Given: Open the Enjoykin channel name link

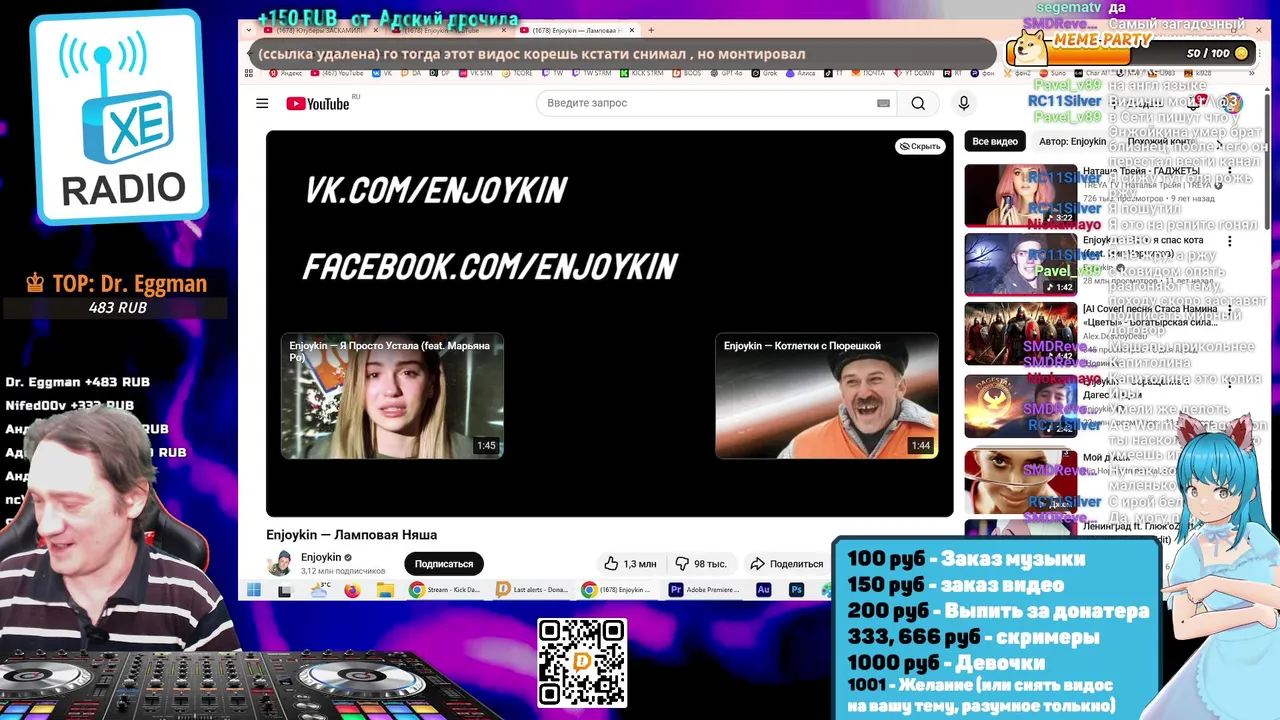Looking at the screenshot, I should point(321,557).
